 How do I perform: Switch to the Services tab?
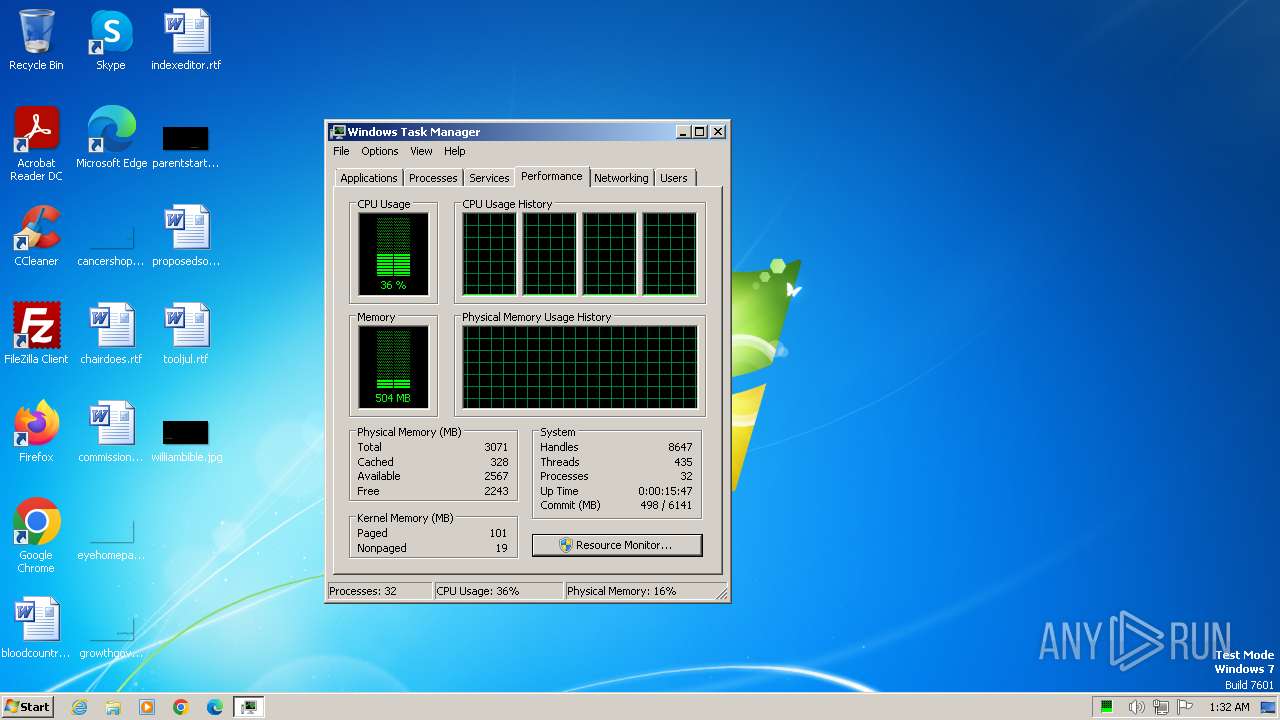pos(489,178)
